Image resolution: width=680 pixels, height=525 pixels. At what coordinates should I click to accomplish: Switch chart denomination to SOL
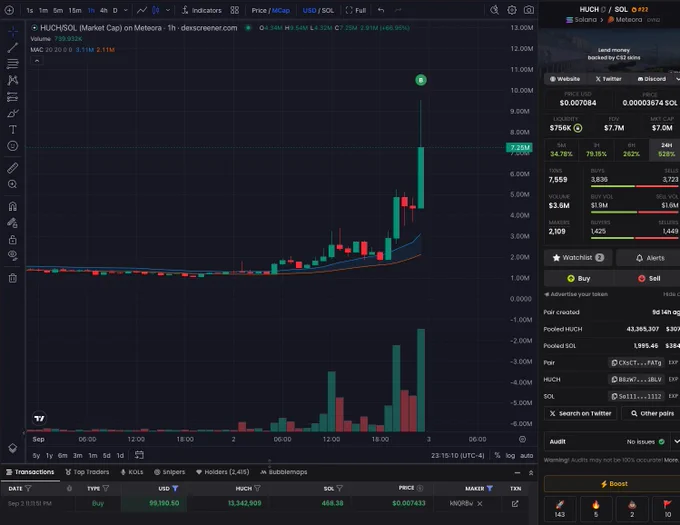click(327, 10)
